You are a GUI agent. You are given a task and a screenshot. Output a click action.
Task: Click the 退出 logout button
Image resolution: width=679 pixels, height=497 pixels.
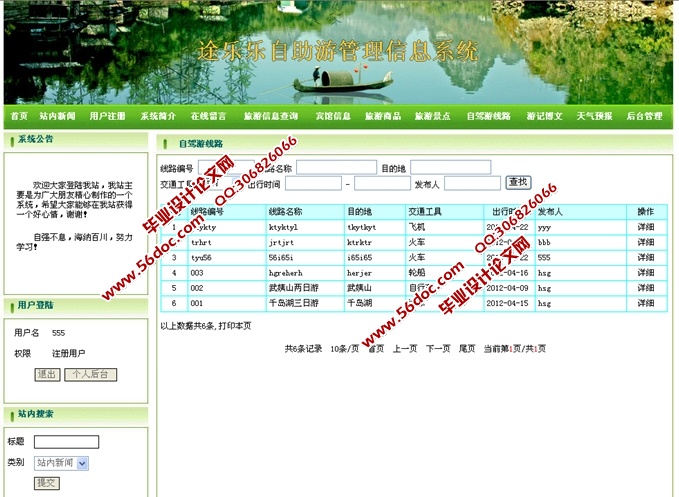[x=47, y=374]
